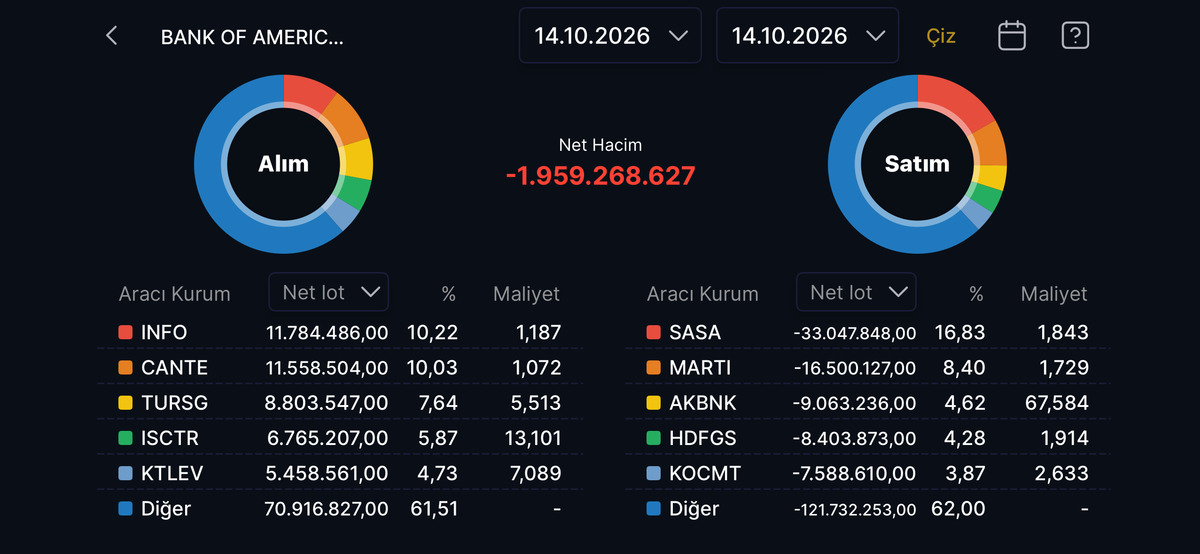Click the BANK OF AMERIC... title
This screenshot has width=1200, height=554.
pos(252,38)
